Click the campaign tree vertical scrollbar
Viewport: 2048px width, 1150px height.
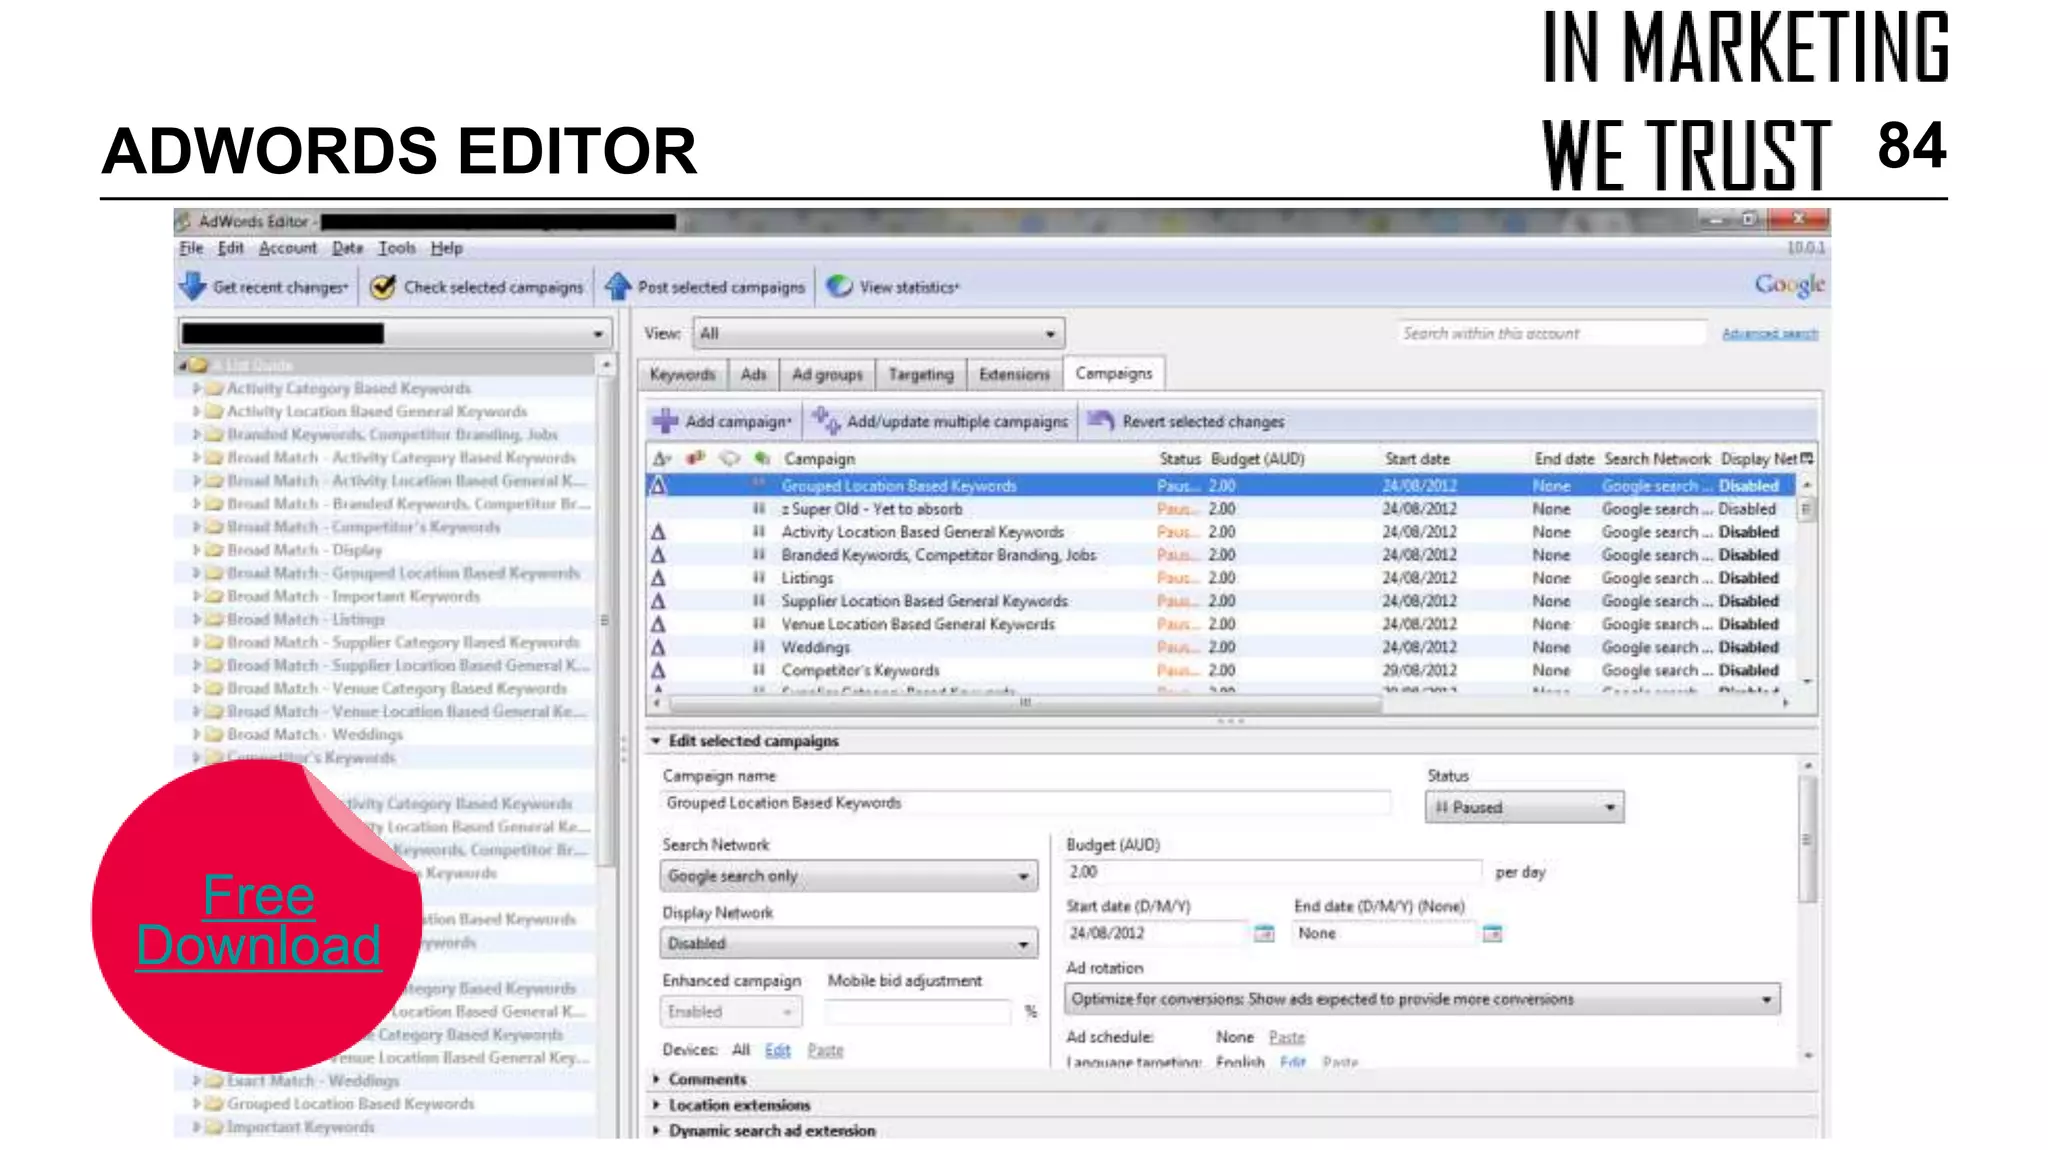click(x=605, y=620)
